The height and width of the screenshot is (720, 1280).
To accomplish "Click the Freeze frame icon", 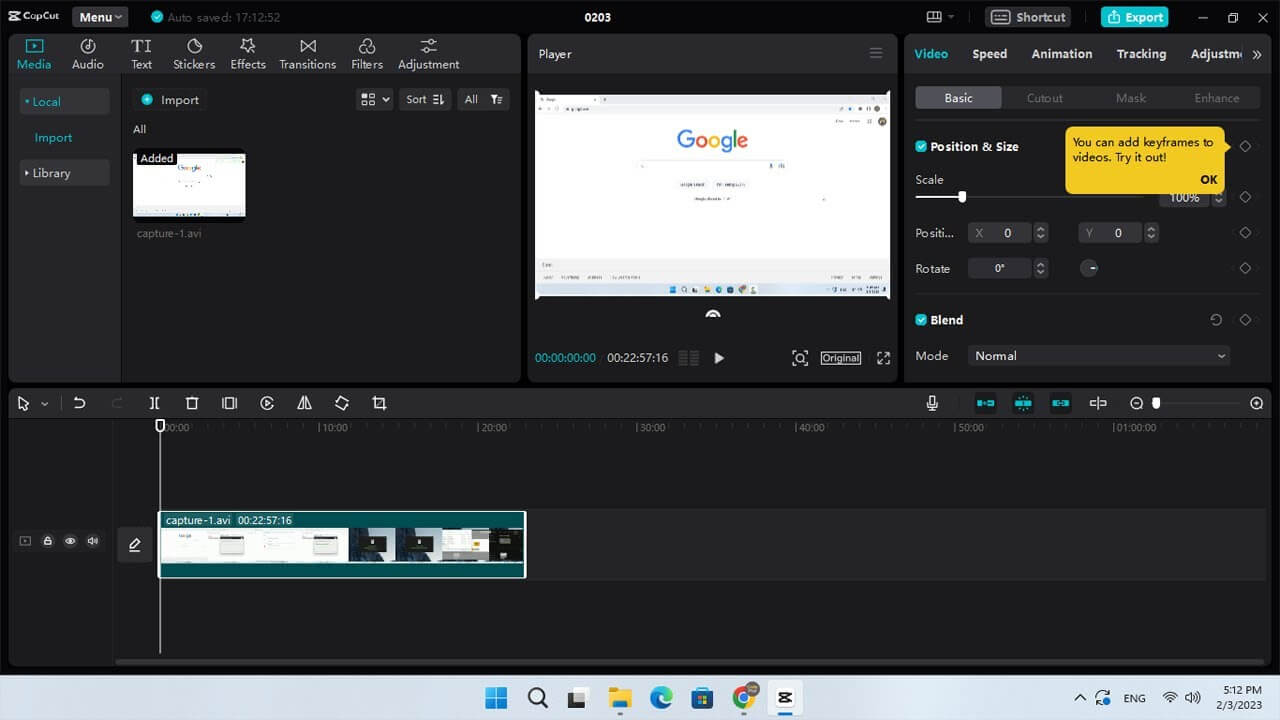I will [x=229, y=403].
